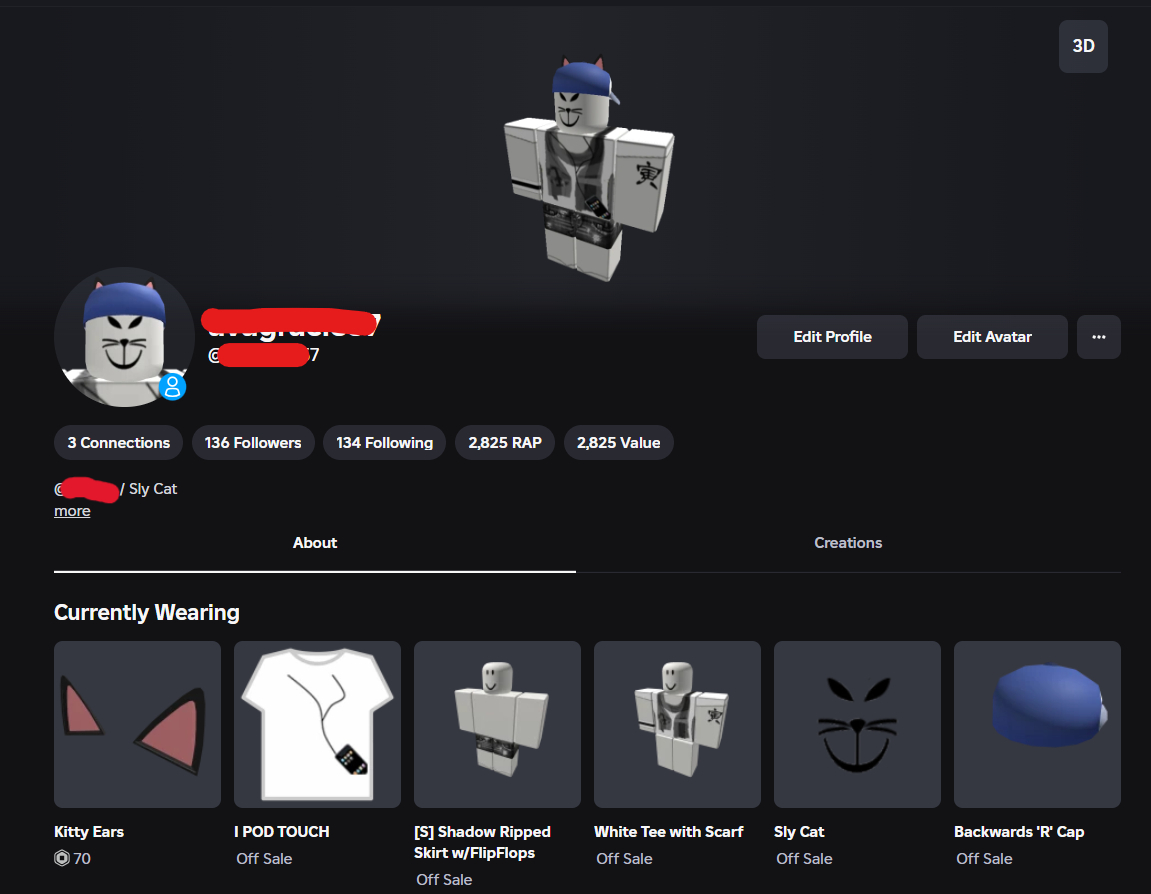View the 134 Following list
This screenshot has width=1151, height=894.
point(385,443)
